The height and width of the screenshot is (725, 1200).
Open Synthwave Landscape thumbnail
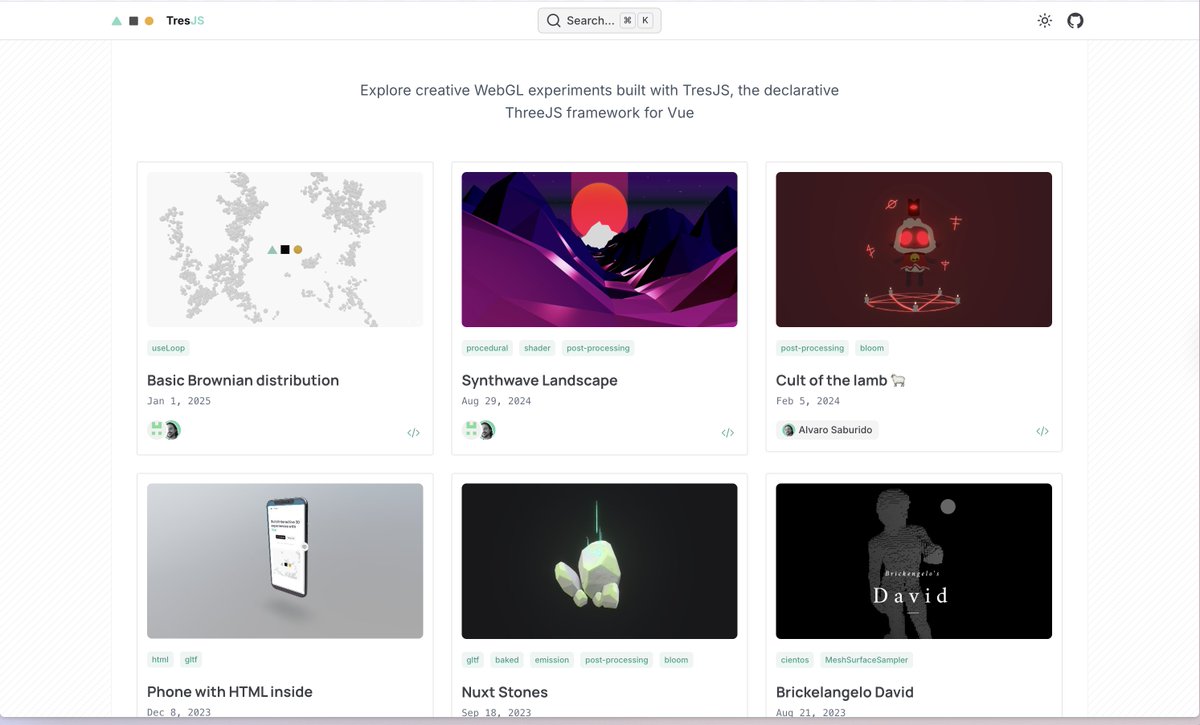pos(599,249)
